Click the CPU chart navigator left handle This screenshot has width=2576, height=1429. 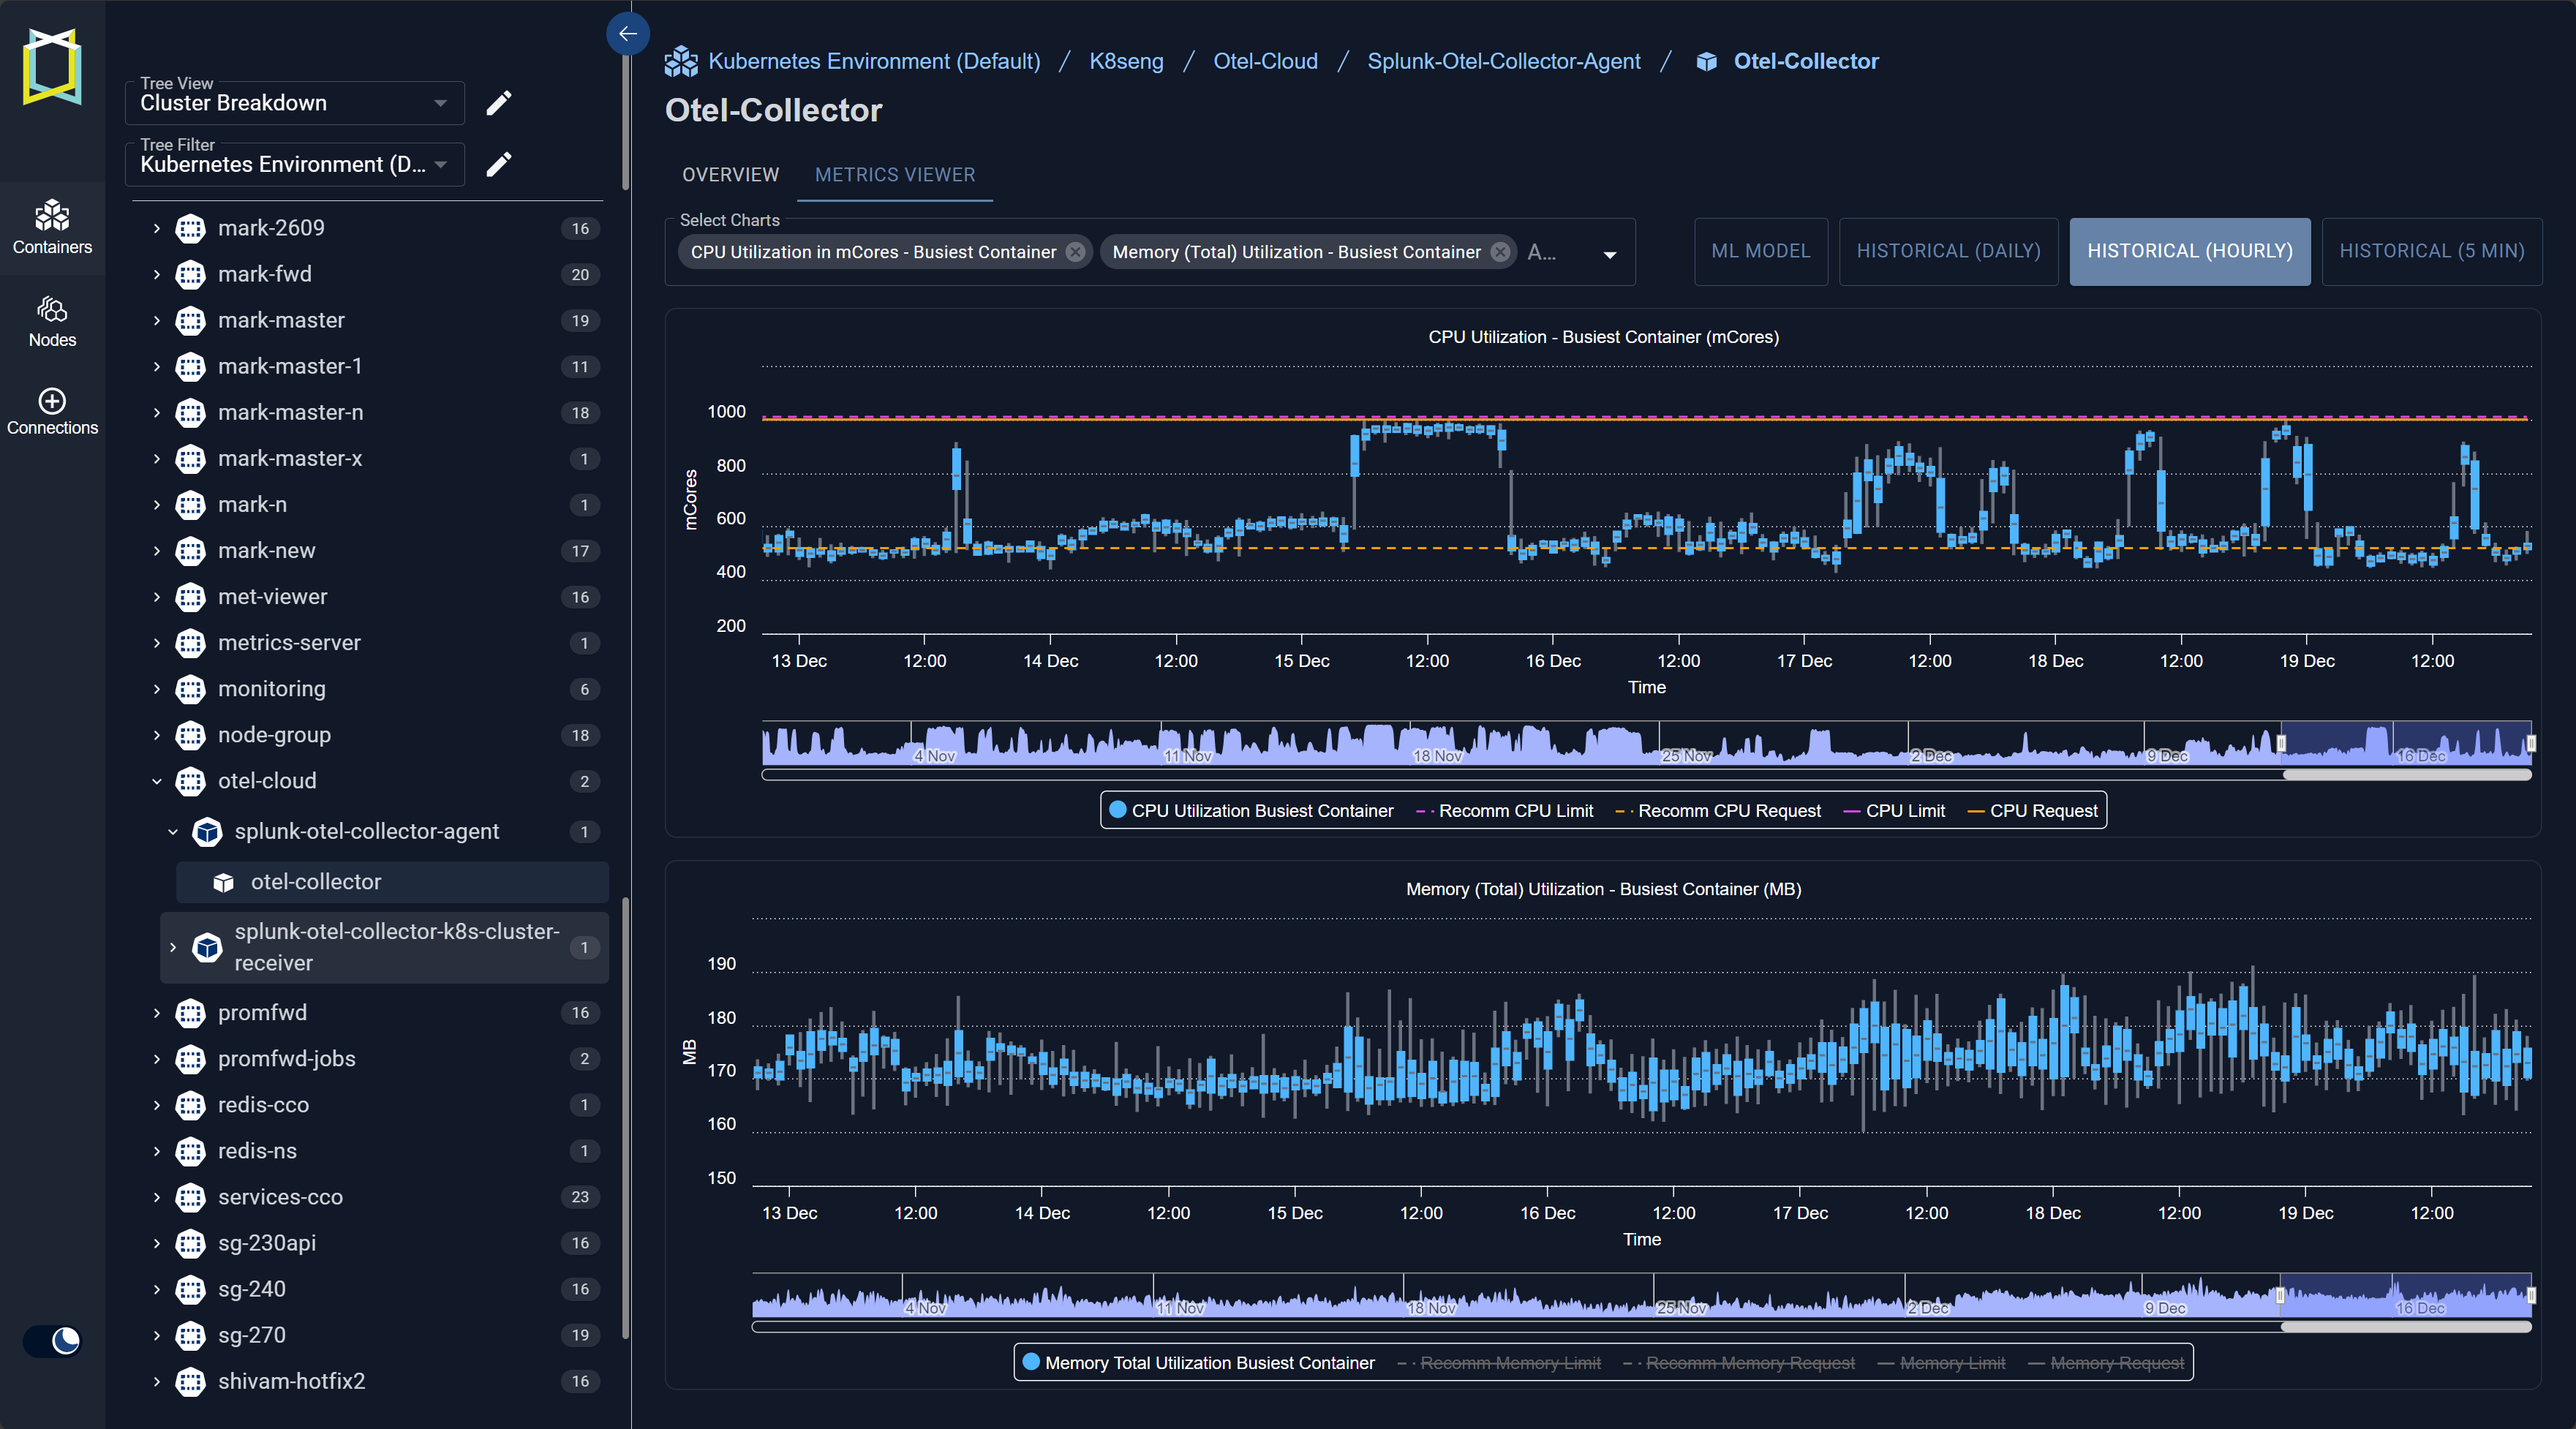pos(2281,743)
